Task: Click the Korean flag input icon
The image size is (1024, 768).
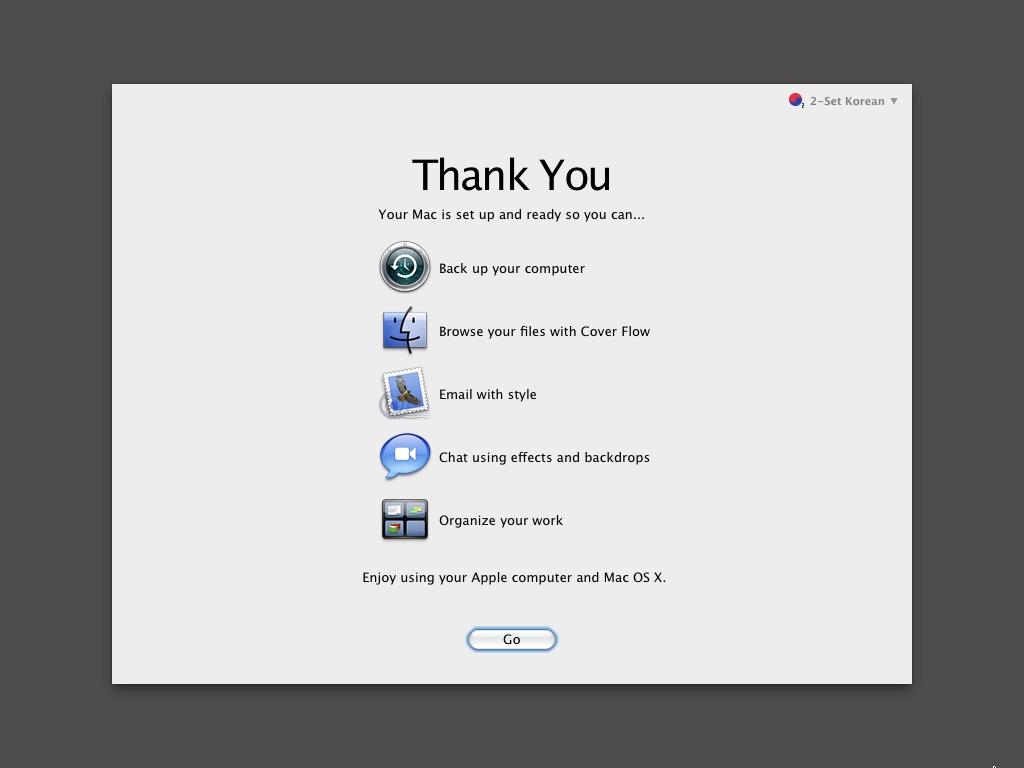Action: pos(796,101)
